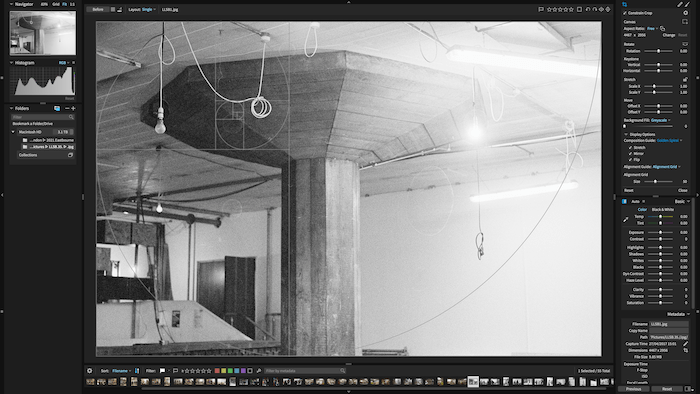This screenshot has height=394, width=700.
Task: Uncheck the Mirror guide option
Action: tap(630, 153)
